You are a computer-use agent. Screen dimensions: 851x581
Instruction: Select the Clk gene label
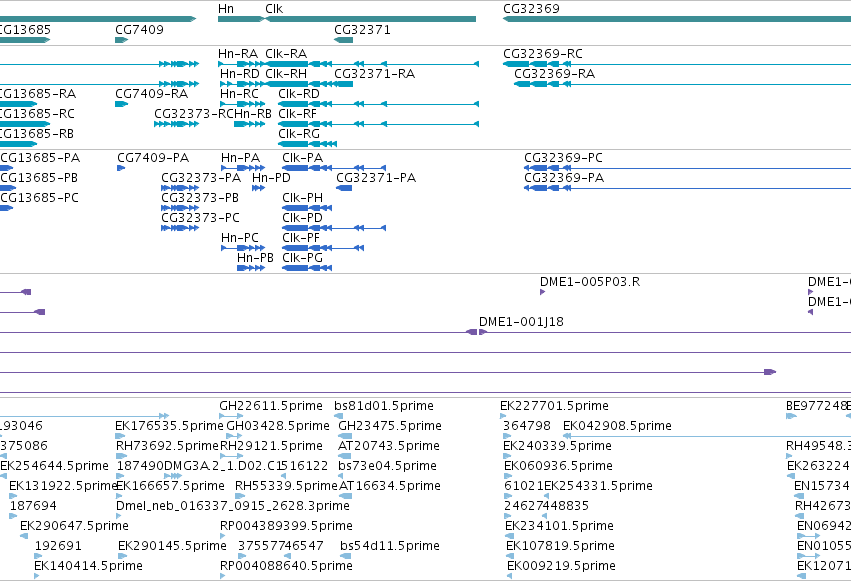274,9
